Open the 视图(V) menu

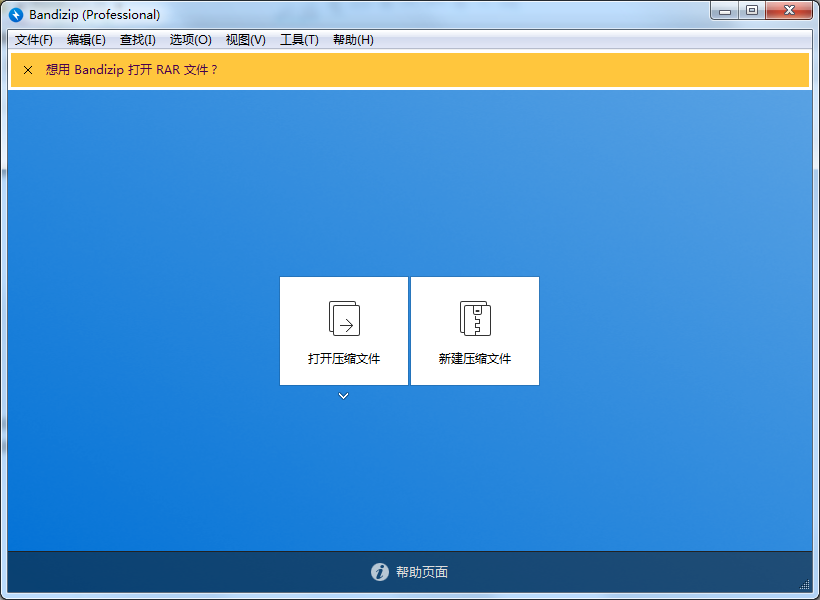click(245, 40)
